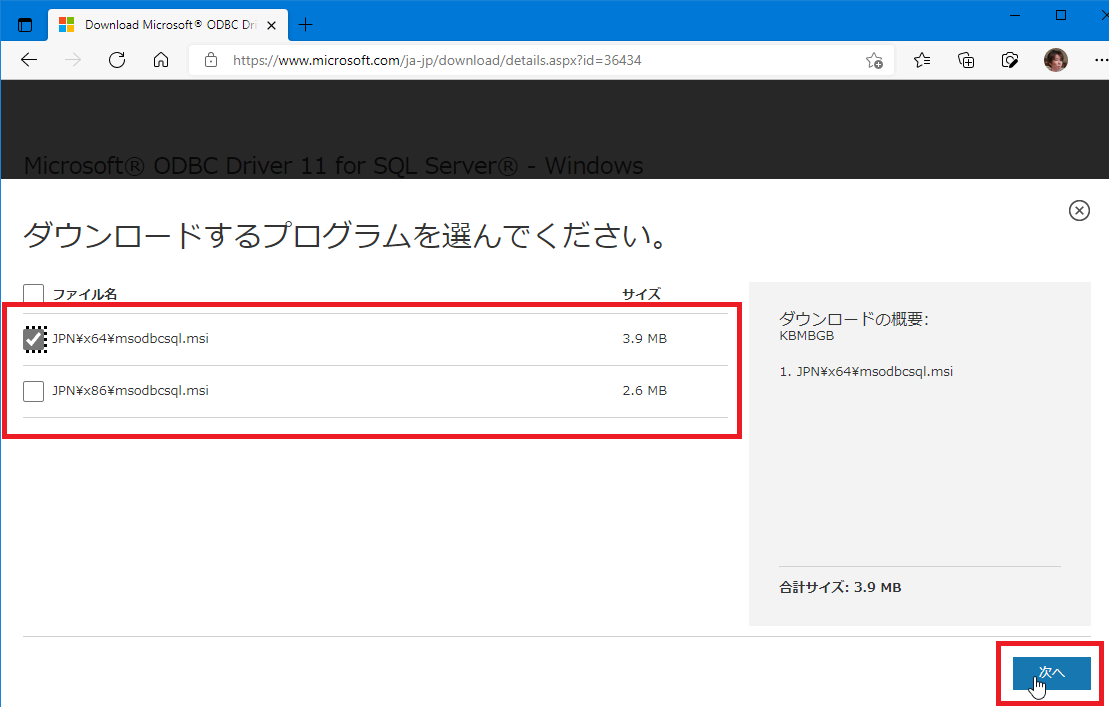Screen dimensions: 1109x707
Task: Close the download selection dialog
Action: coord(1079,210)
